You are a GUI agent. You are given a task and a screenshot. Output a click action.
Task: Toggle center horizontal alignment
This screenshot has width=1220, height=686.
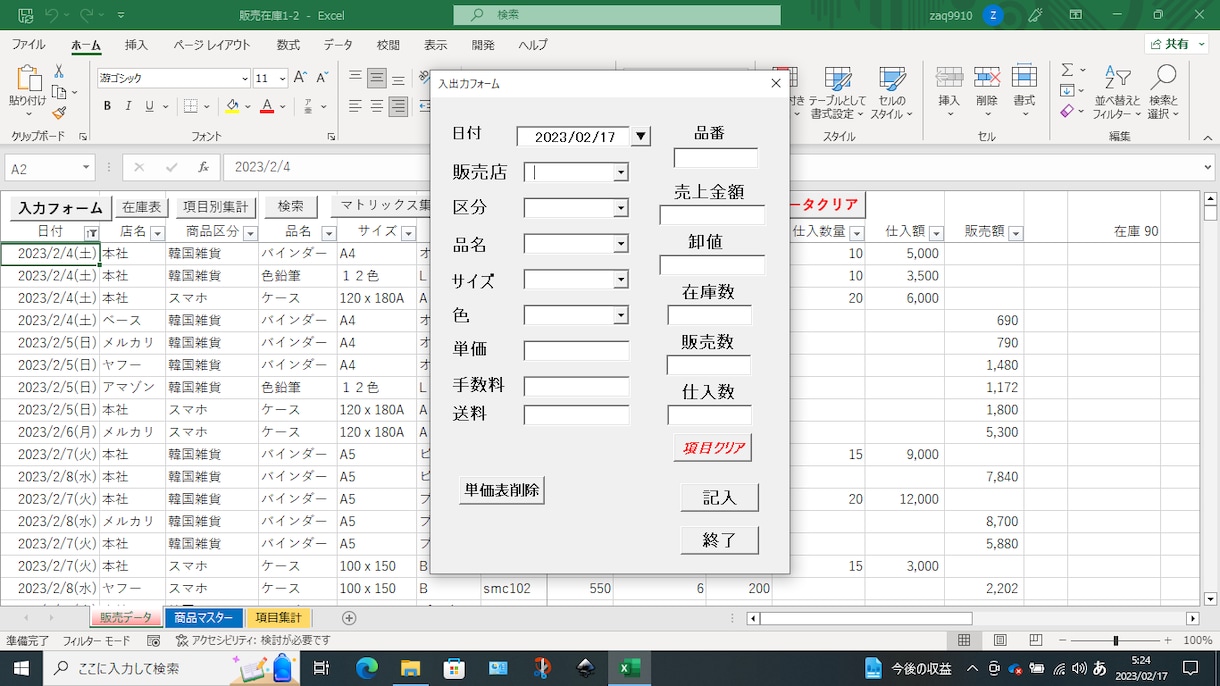coord(377,106)
